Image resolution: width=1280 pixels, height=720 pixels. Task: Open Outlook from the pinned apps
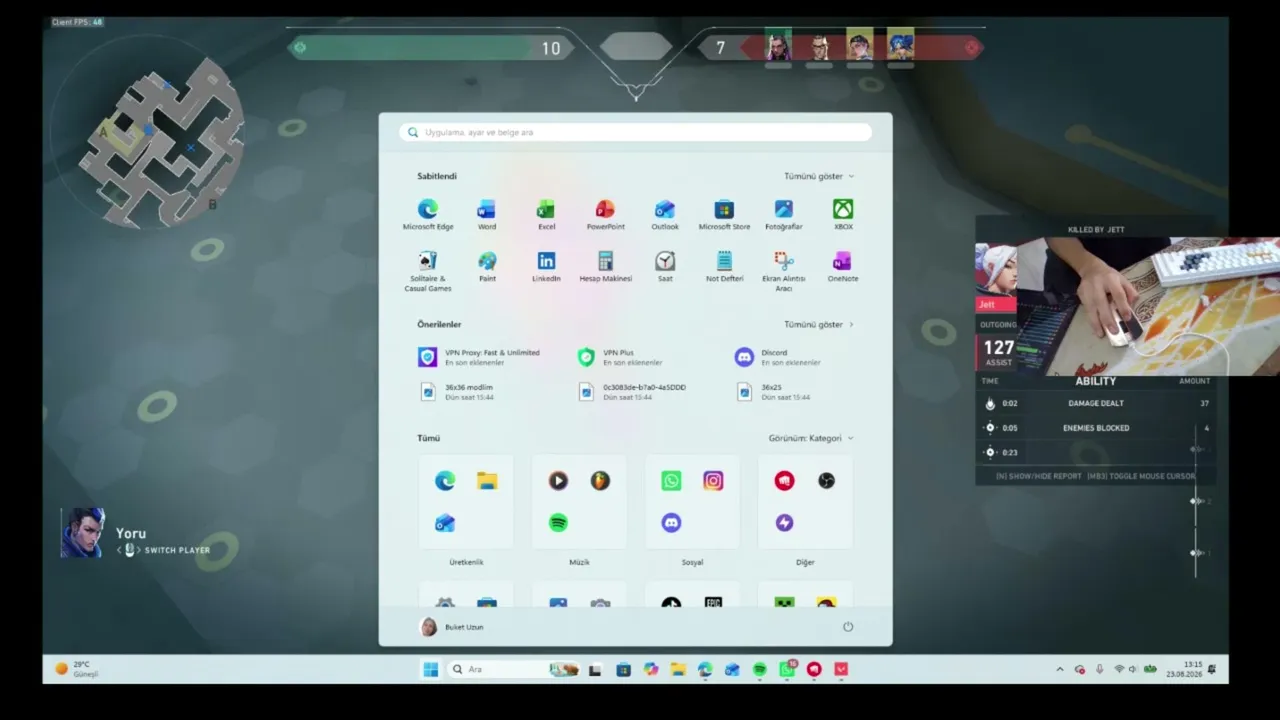665,214
